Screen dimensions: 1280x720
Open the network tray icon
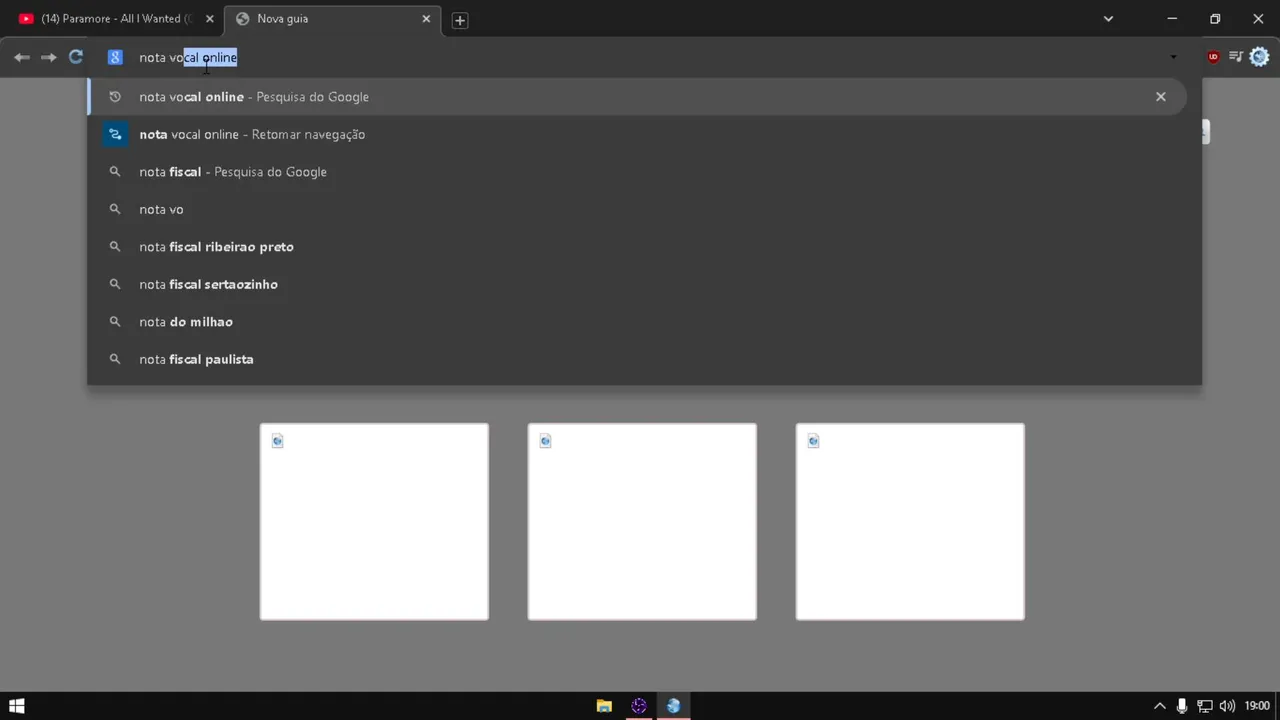1205,706
